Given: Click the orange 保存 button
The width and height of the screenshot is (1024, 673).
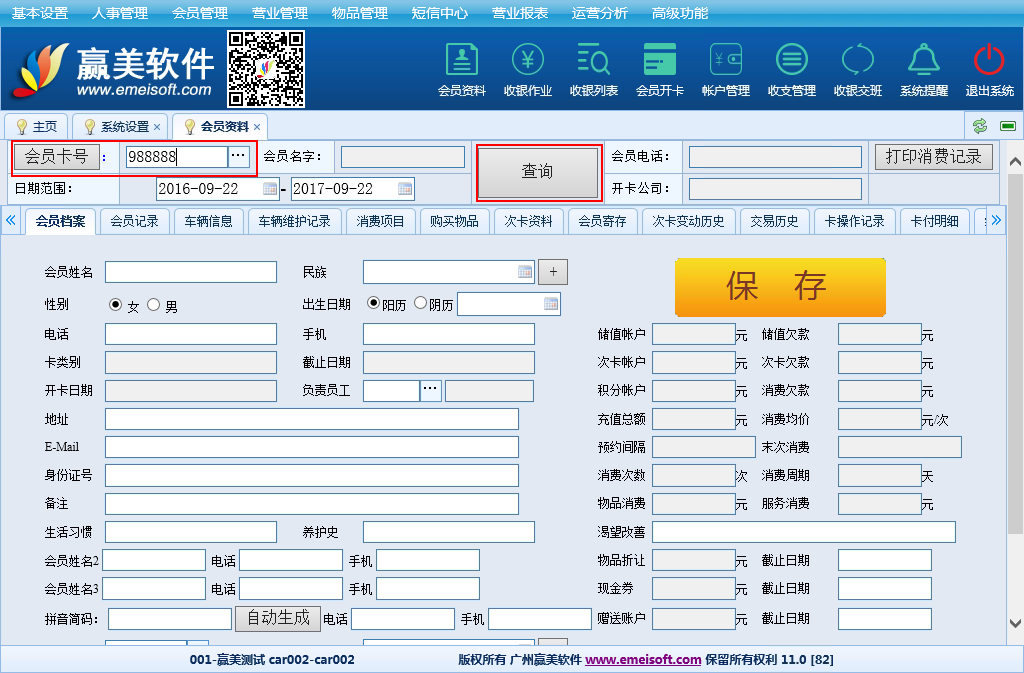Looking at the screenshot, I should pos(780,287).
